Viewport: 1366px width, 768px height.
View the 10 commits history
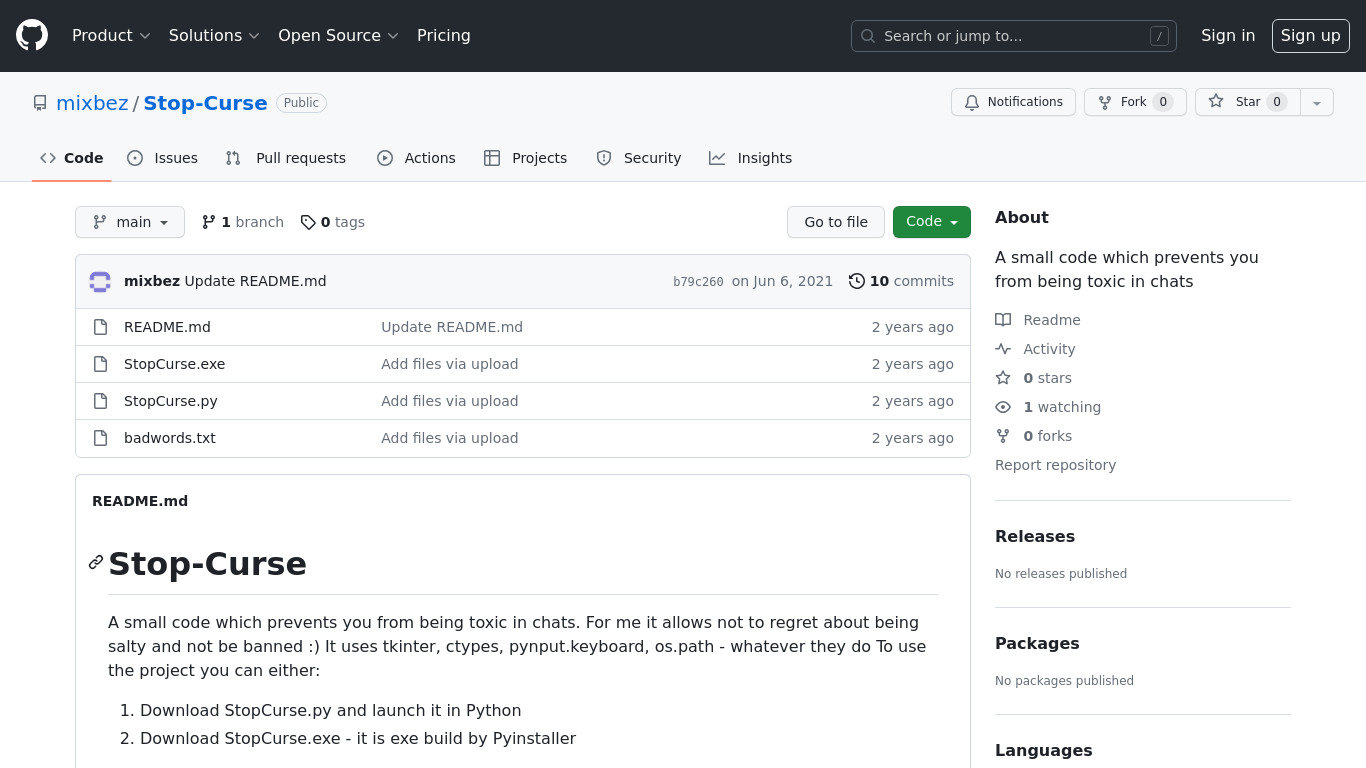pyautogui.click(x=901, y=281)
